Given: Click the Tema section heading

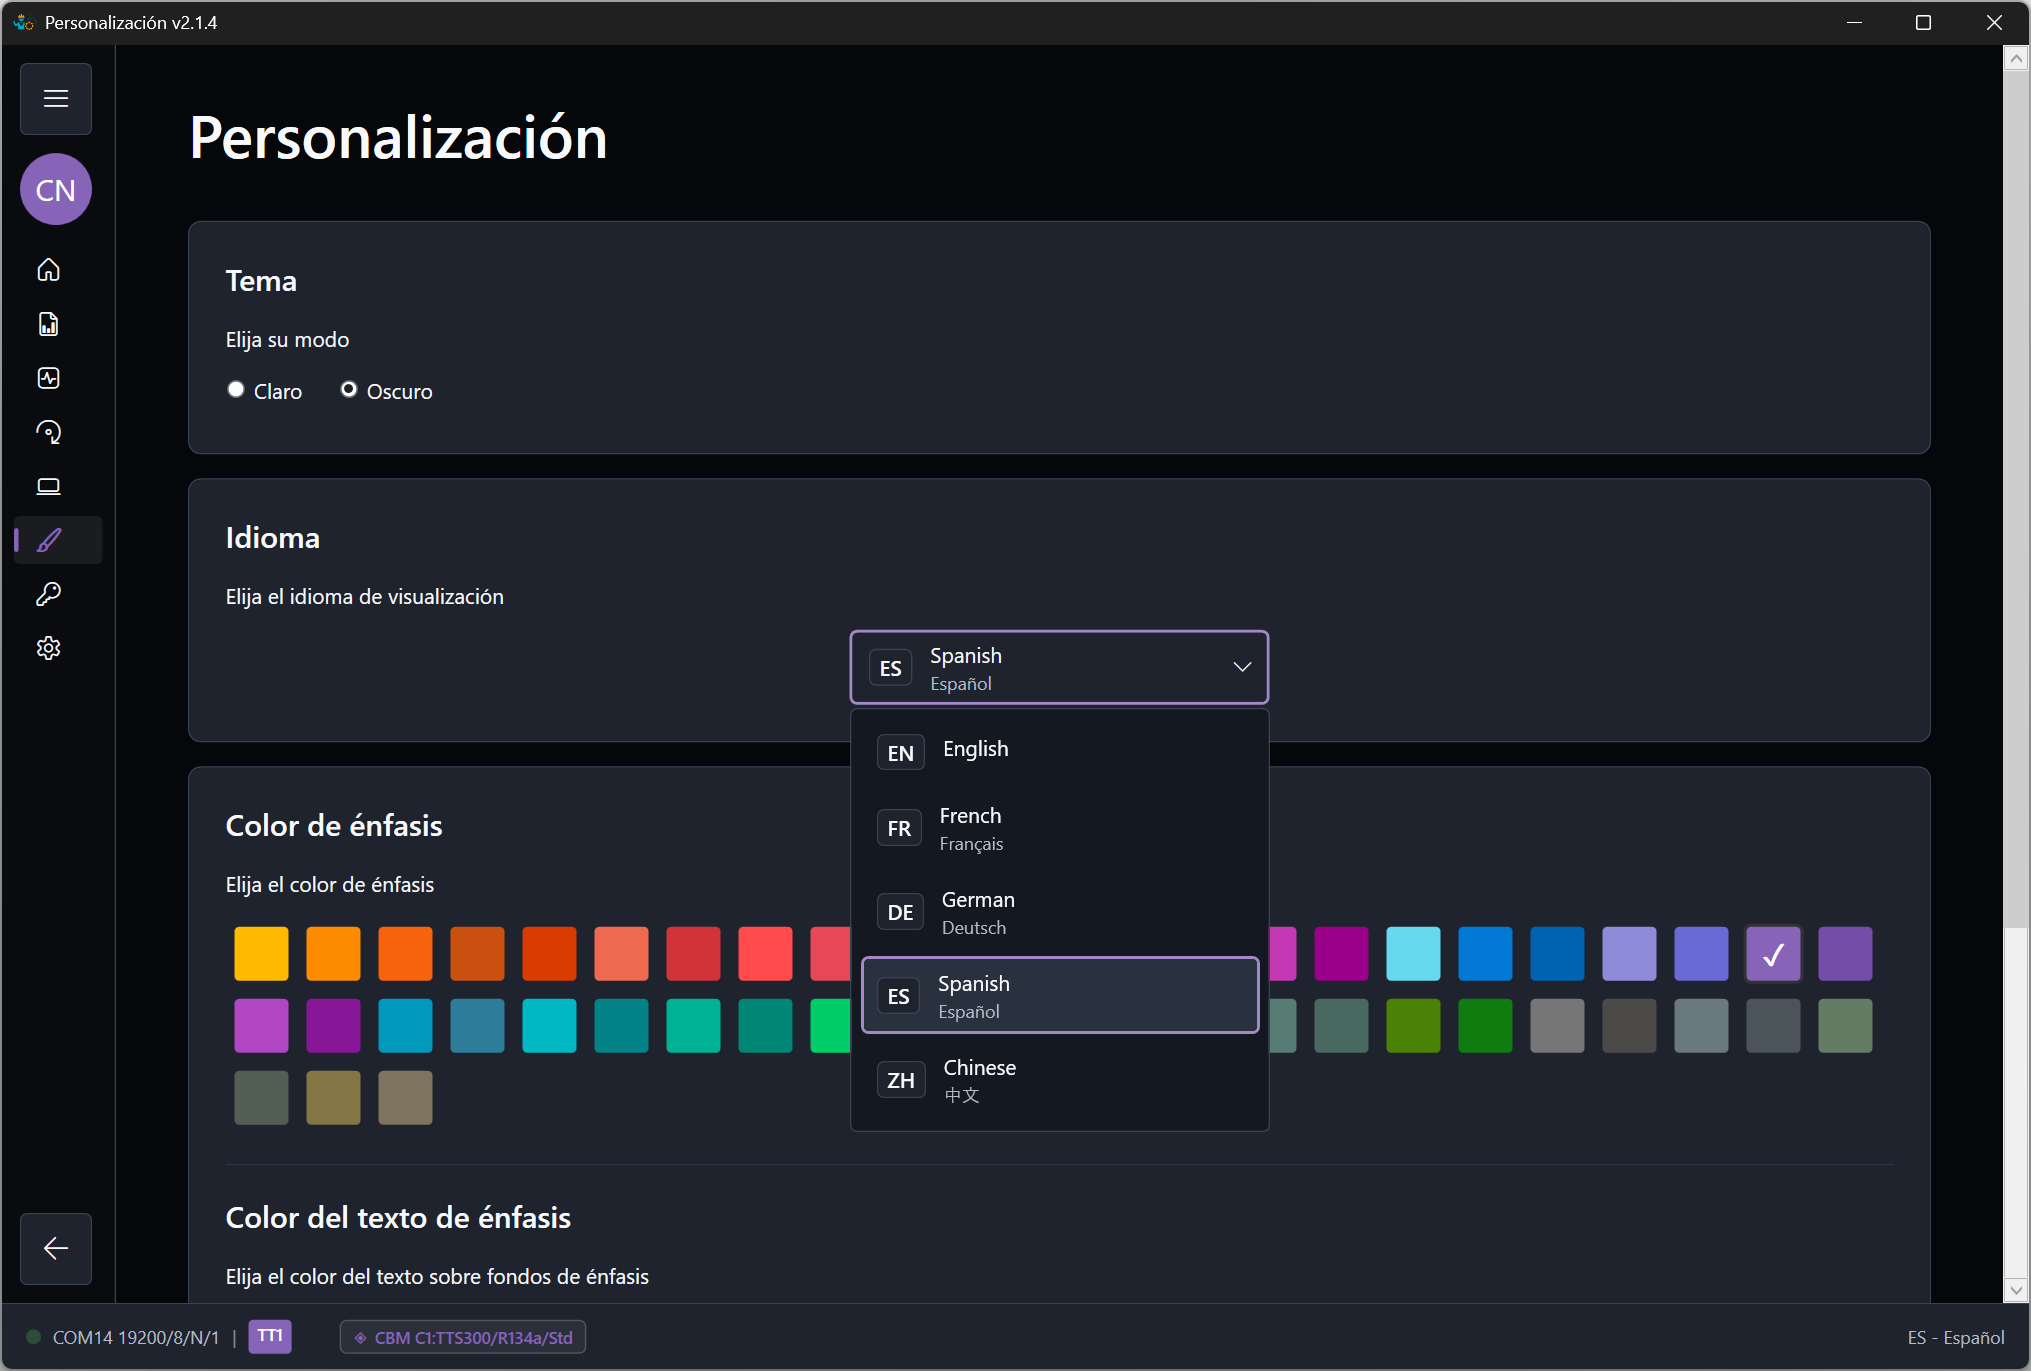Looking at the screenshot, I should click(261, 281).
